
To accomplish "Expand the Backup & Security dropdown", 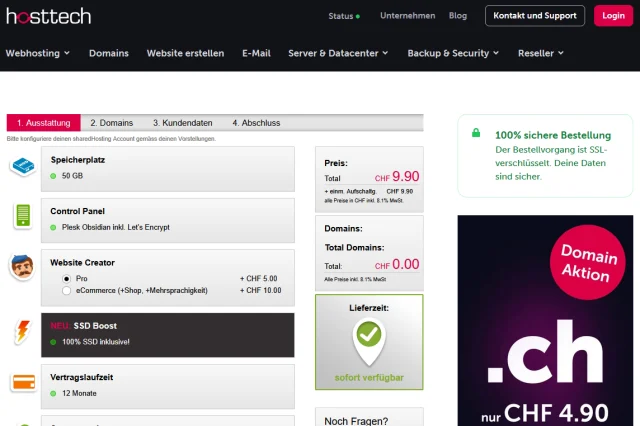I will [x=453, y=53].
